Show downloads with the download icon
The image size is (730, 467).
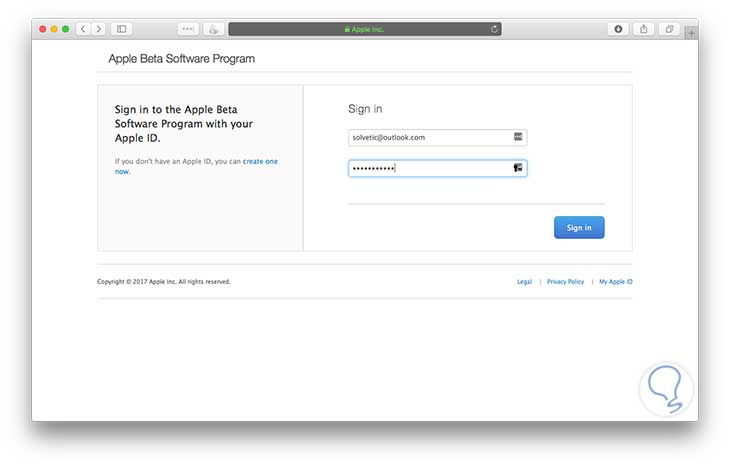[618, 29]
